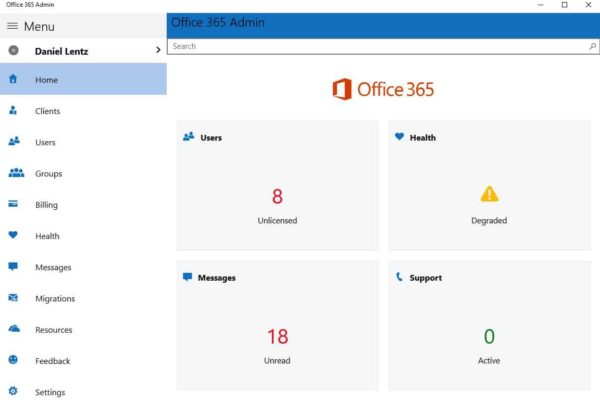This screenshot has width=600, height=403.
Task: Expand the Daniel Lentz account chevron
Action: [x=158, y=50]
